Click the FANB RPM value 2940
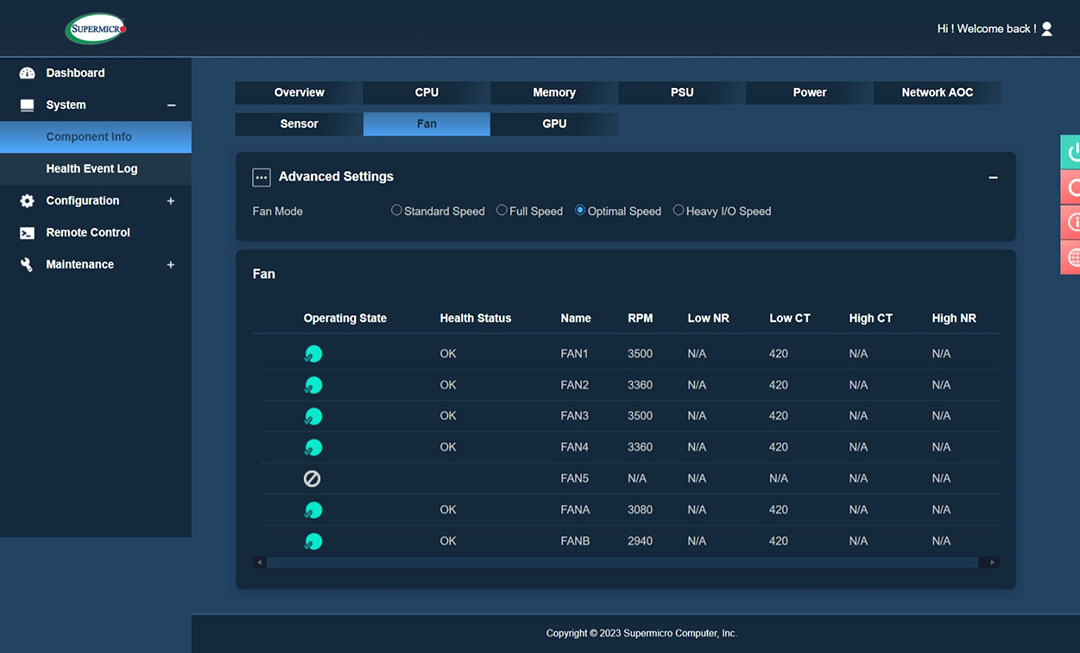1080x653 pixels. (640, 541)
